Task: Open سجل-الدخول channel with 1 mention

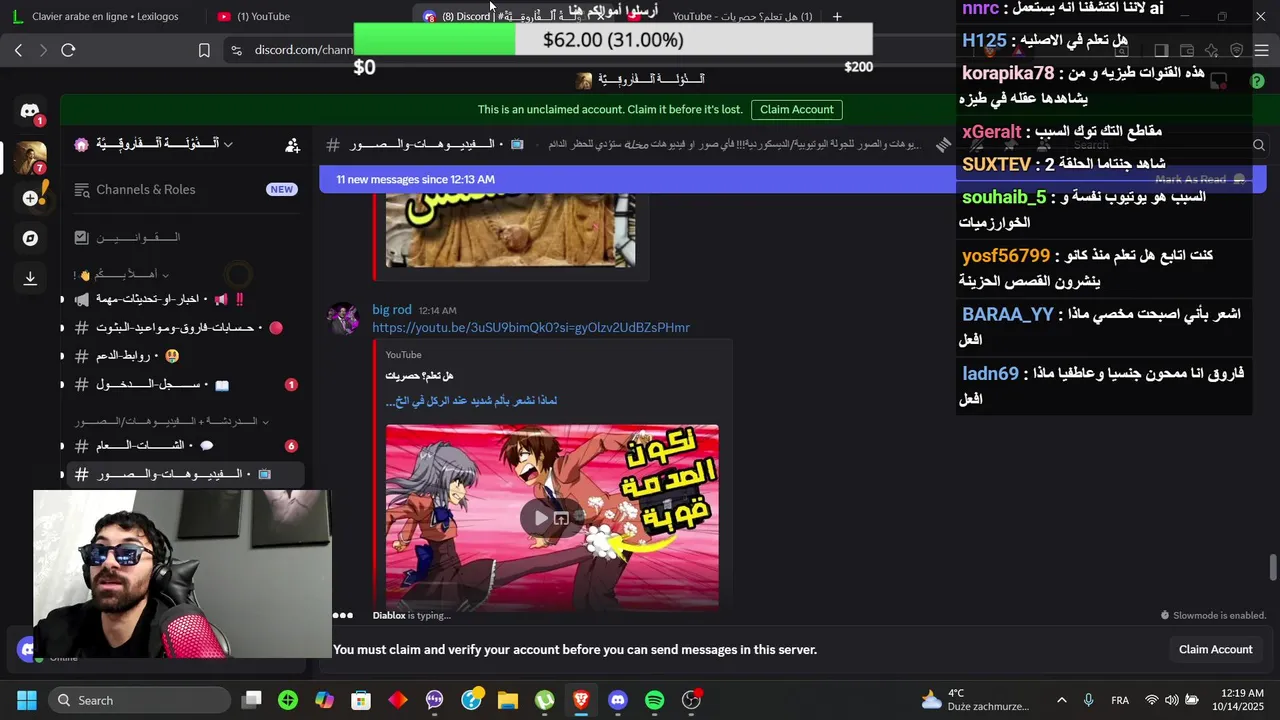Action: tap(185, 384)
